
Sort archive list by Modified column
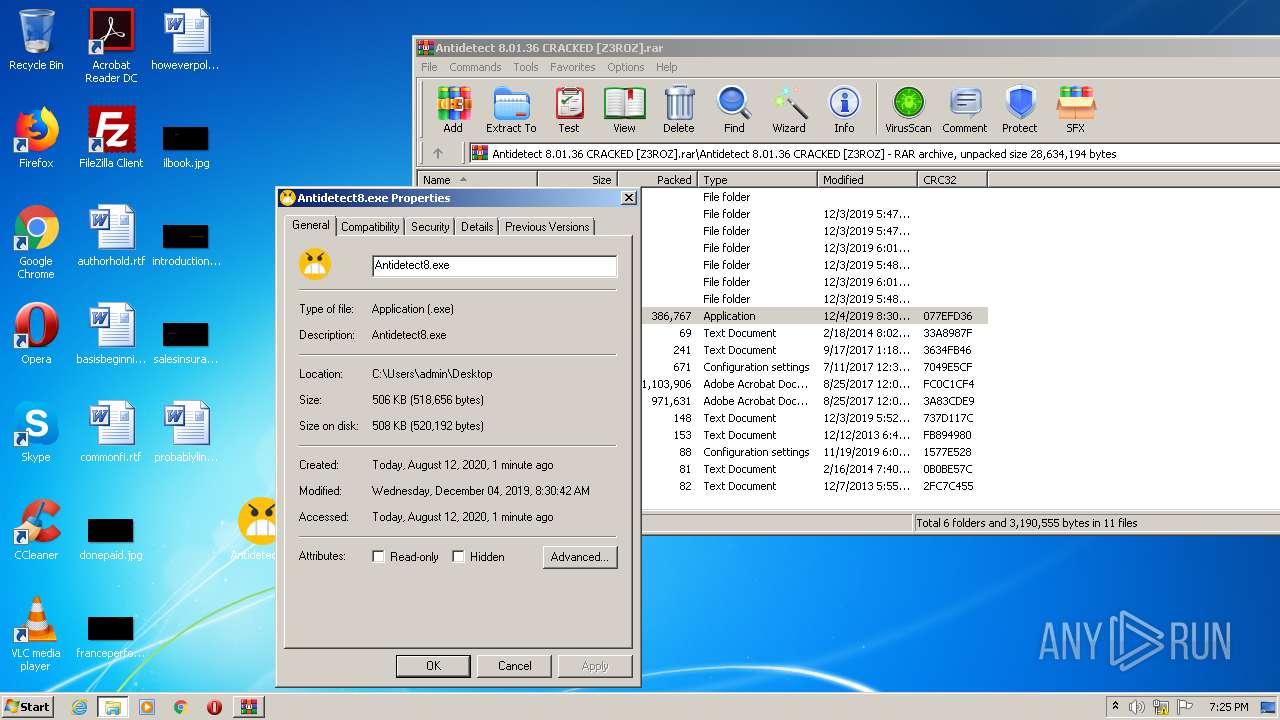point(867,180)
